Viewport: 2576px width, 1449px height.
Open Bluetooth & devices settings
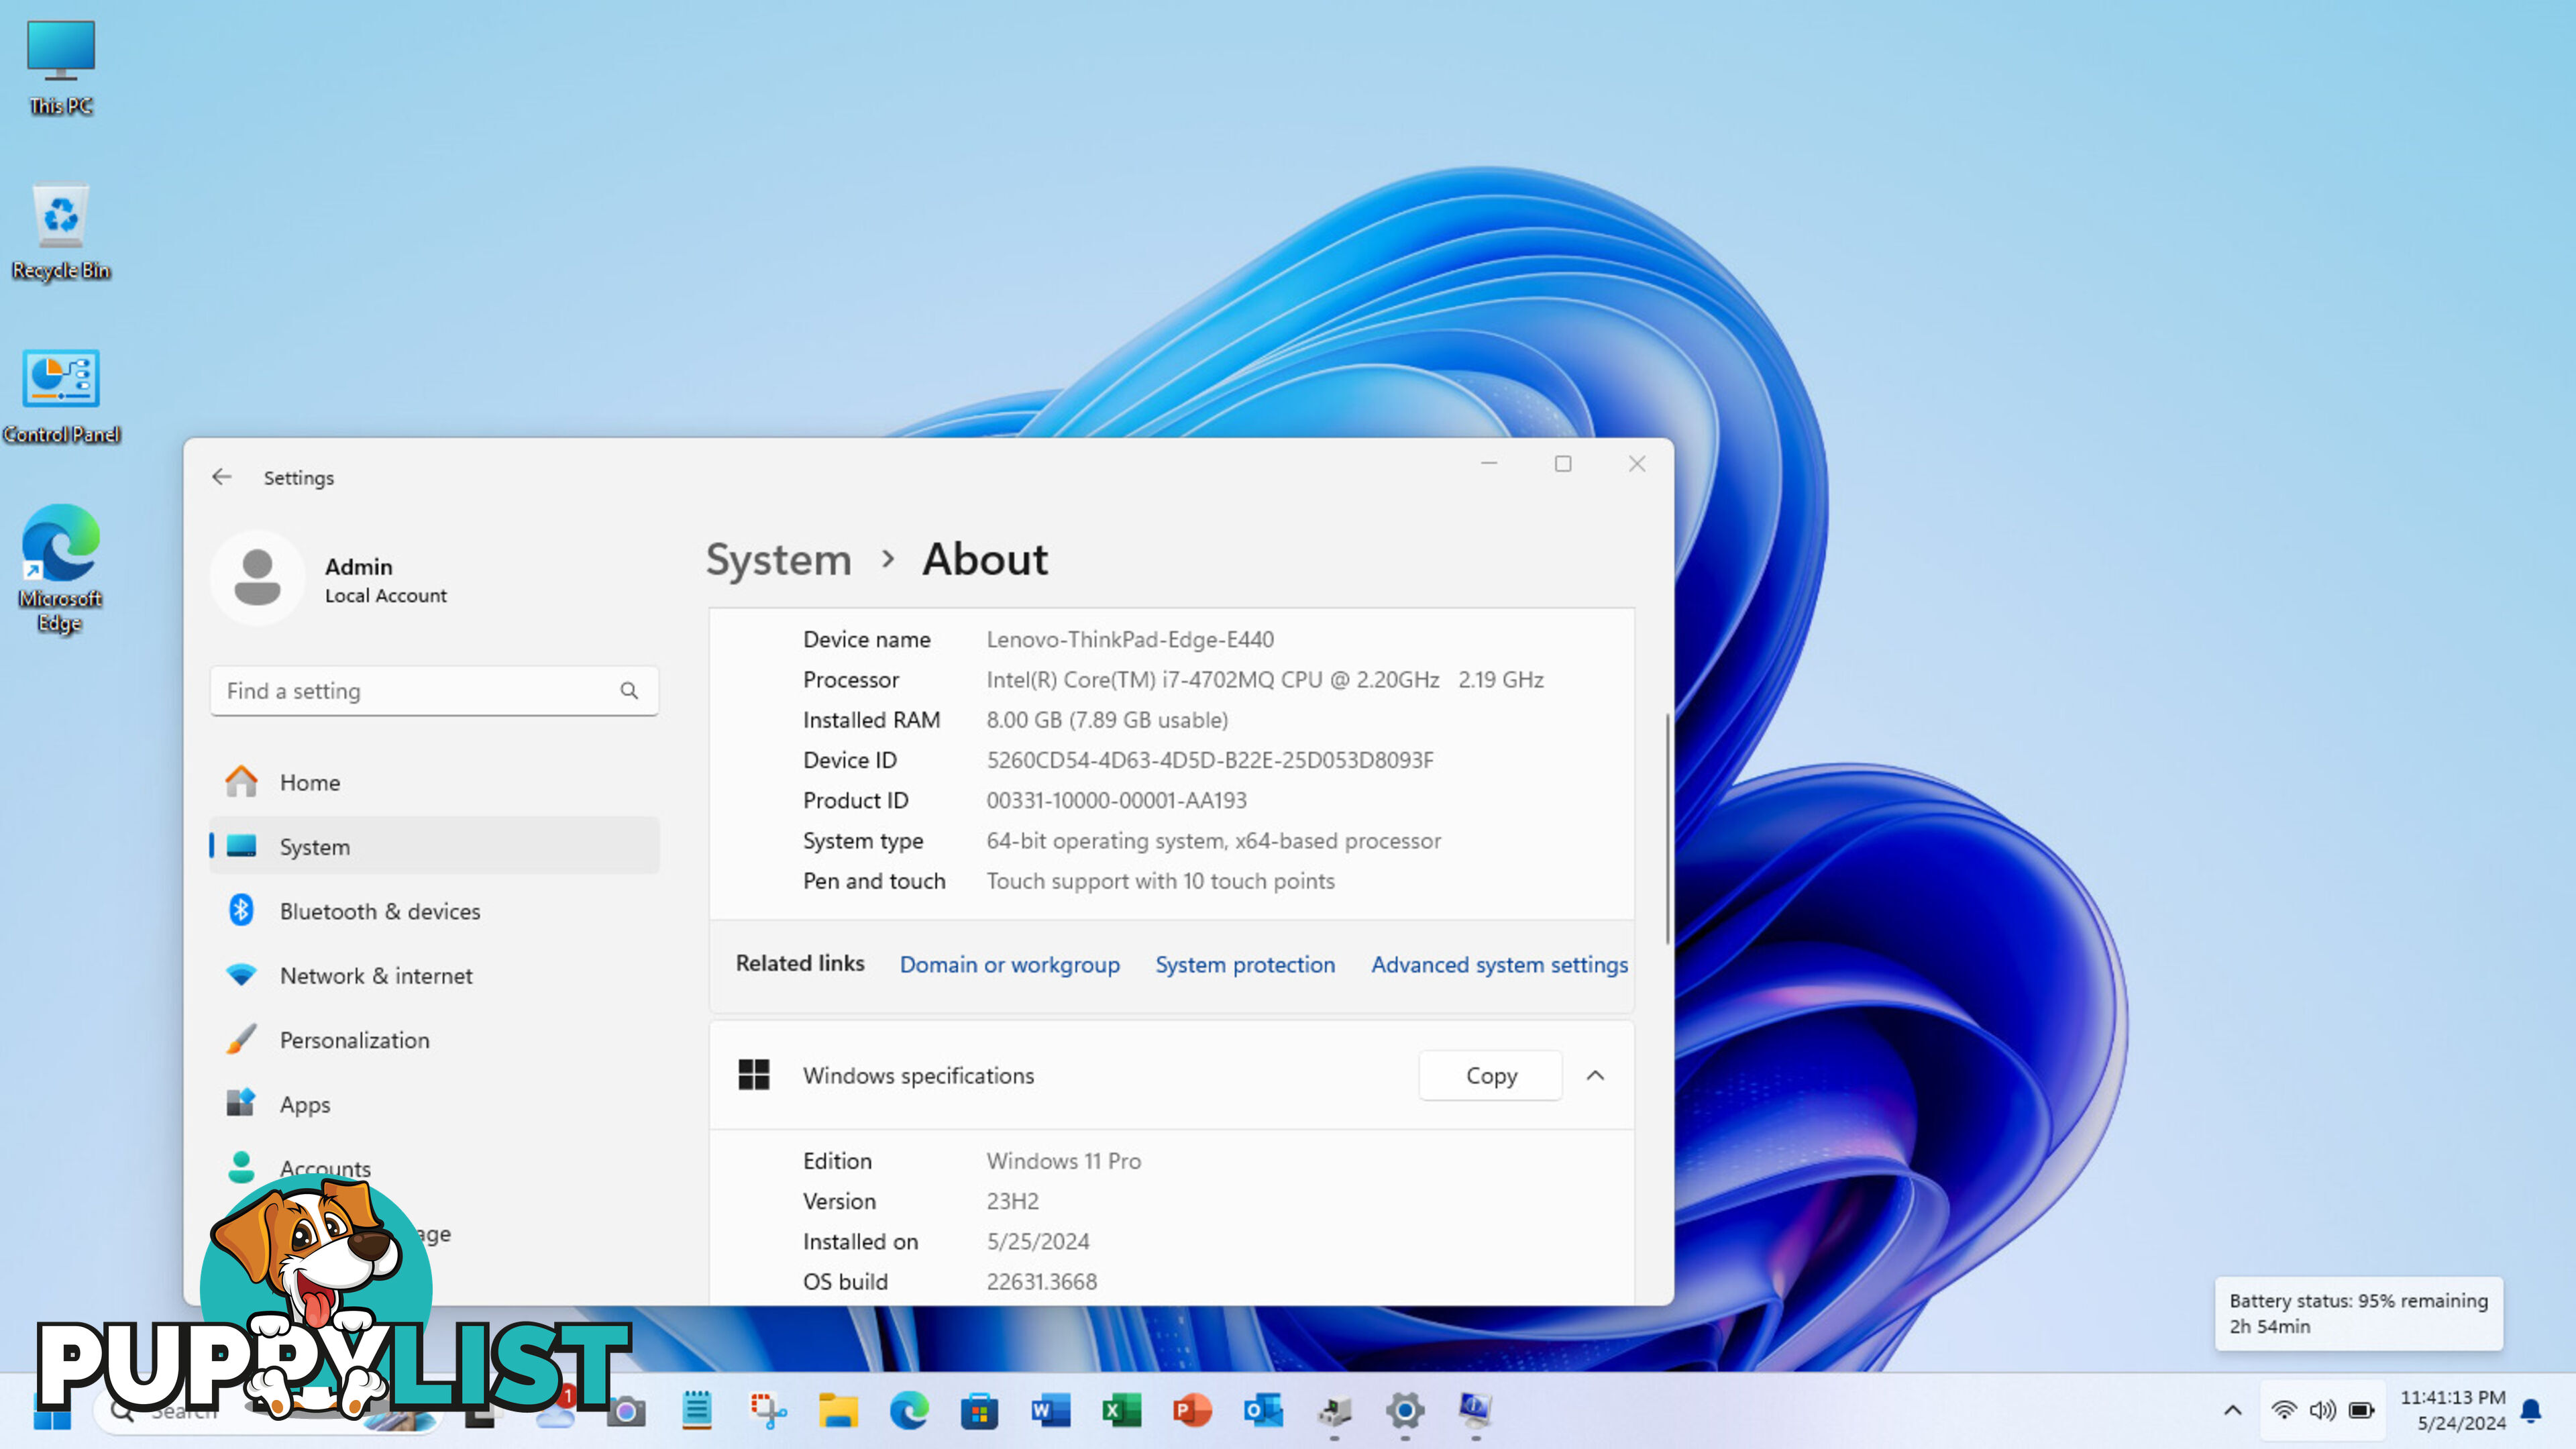click(x=434, y=911)
